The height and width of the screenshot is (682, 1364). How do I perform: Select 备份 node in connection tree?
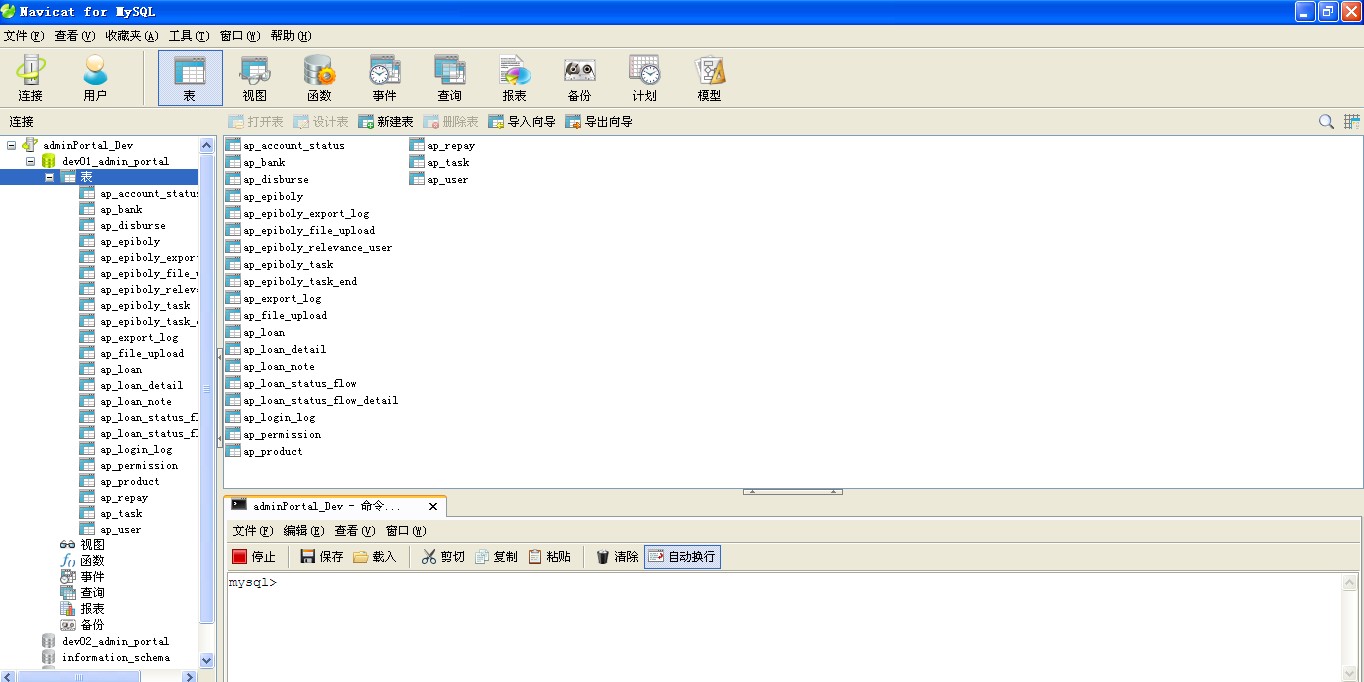(x=92, y=625)
